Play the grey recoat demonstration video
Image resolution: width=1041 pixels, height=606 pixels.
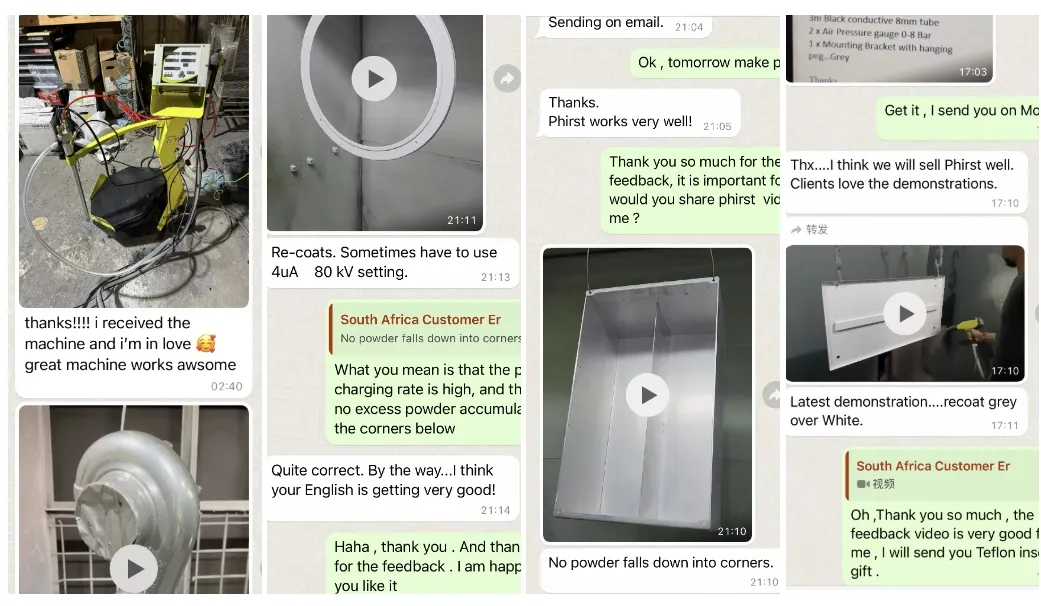pos(905,314)
